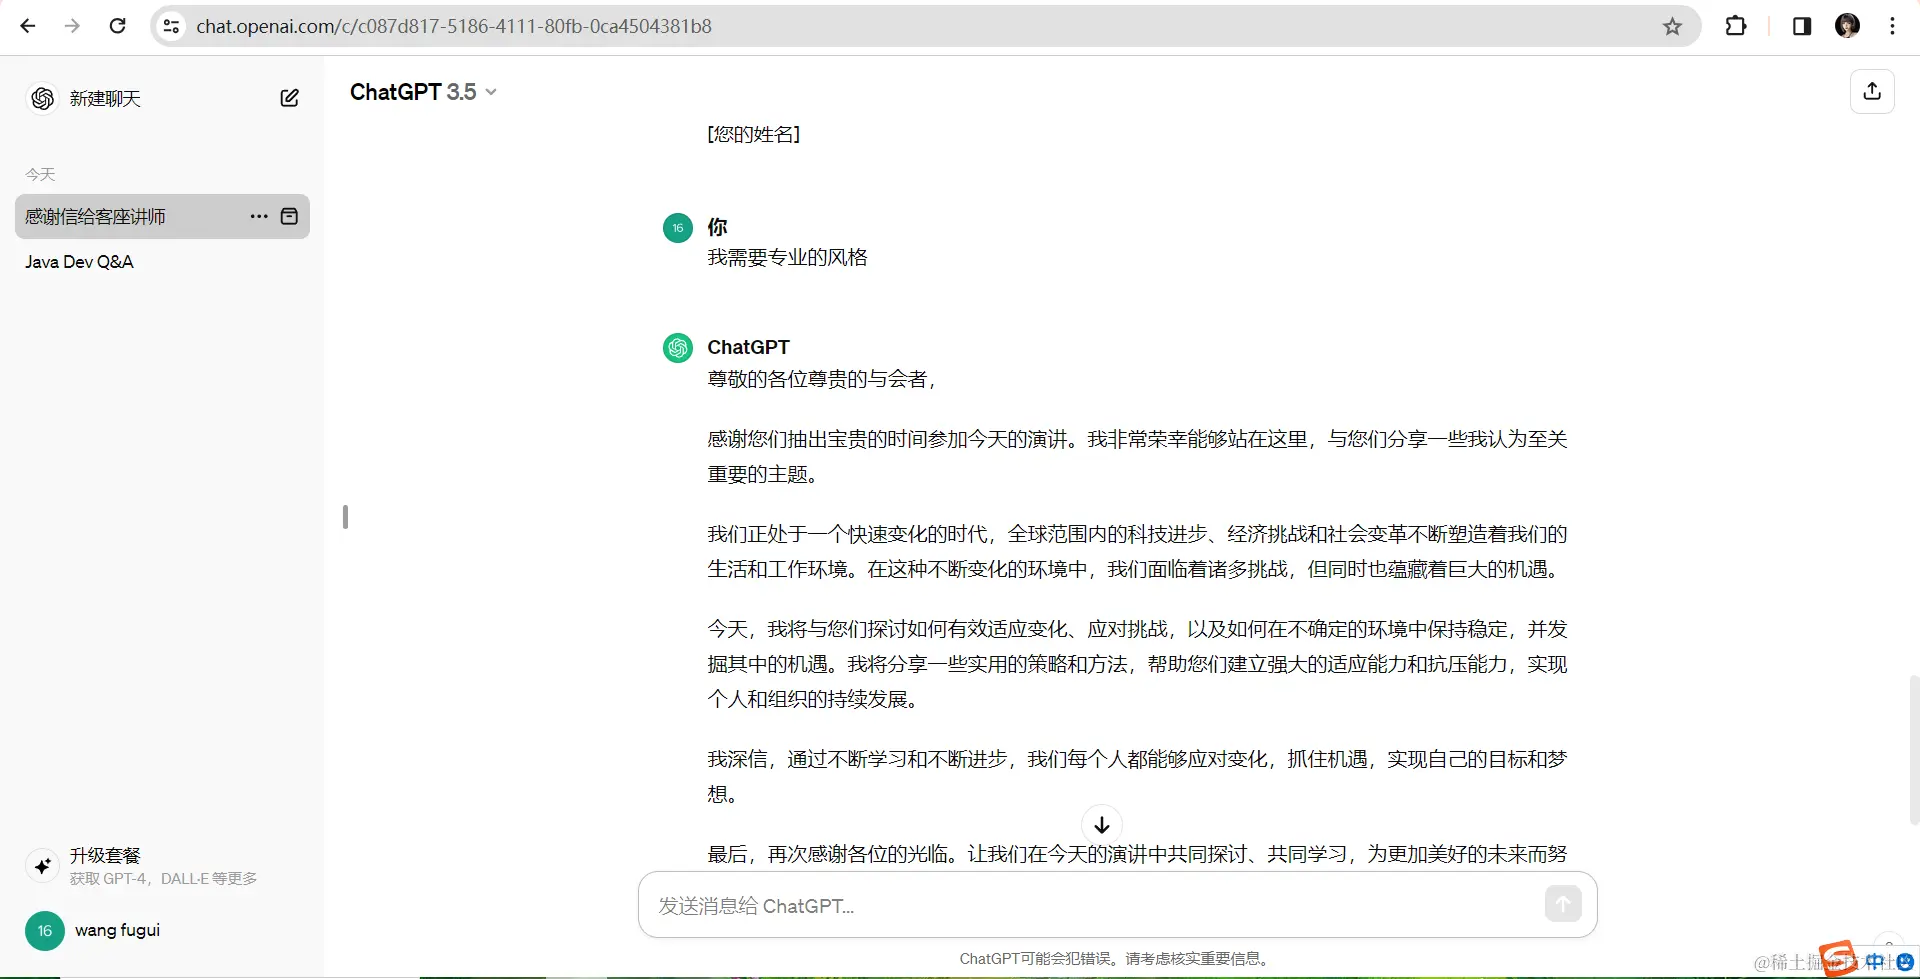Image resolution: width=1920 pixels, height=979 pixels.
Task: Click the ChatGPT avatar beside the reply
Action: click(678, 348)
